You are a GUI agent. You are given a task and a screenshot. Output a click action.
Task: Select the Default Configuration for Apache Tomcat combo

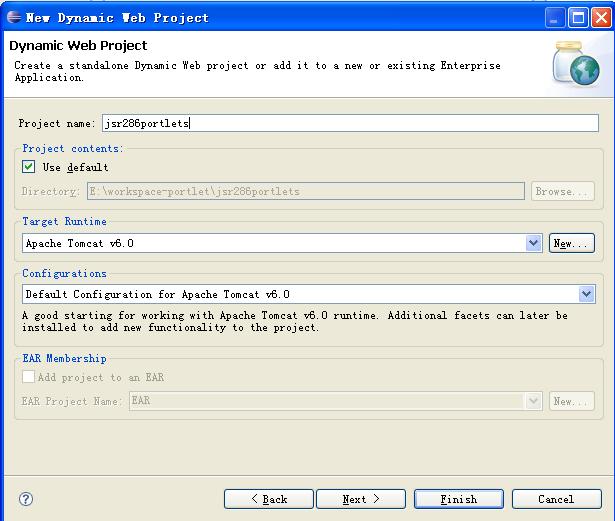(x=309, y=294)
